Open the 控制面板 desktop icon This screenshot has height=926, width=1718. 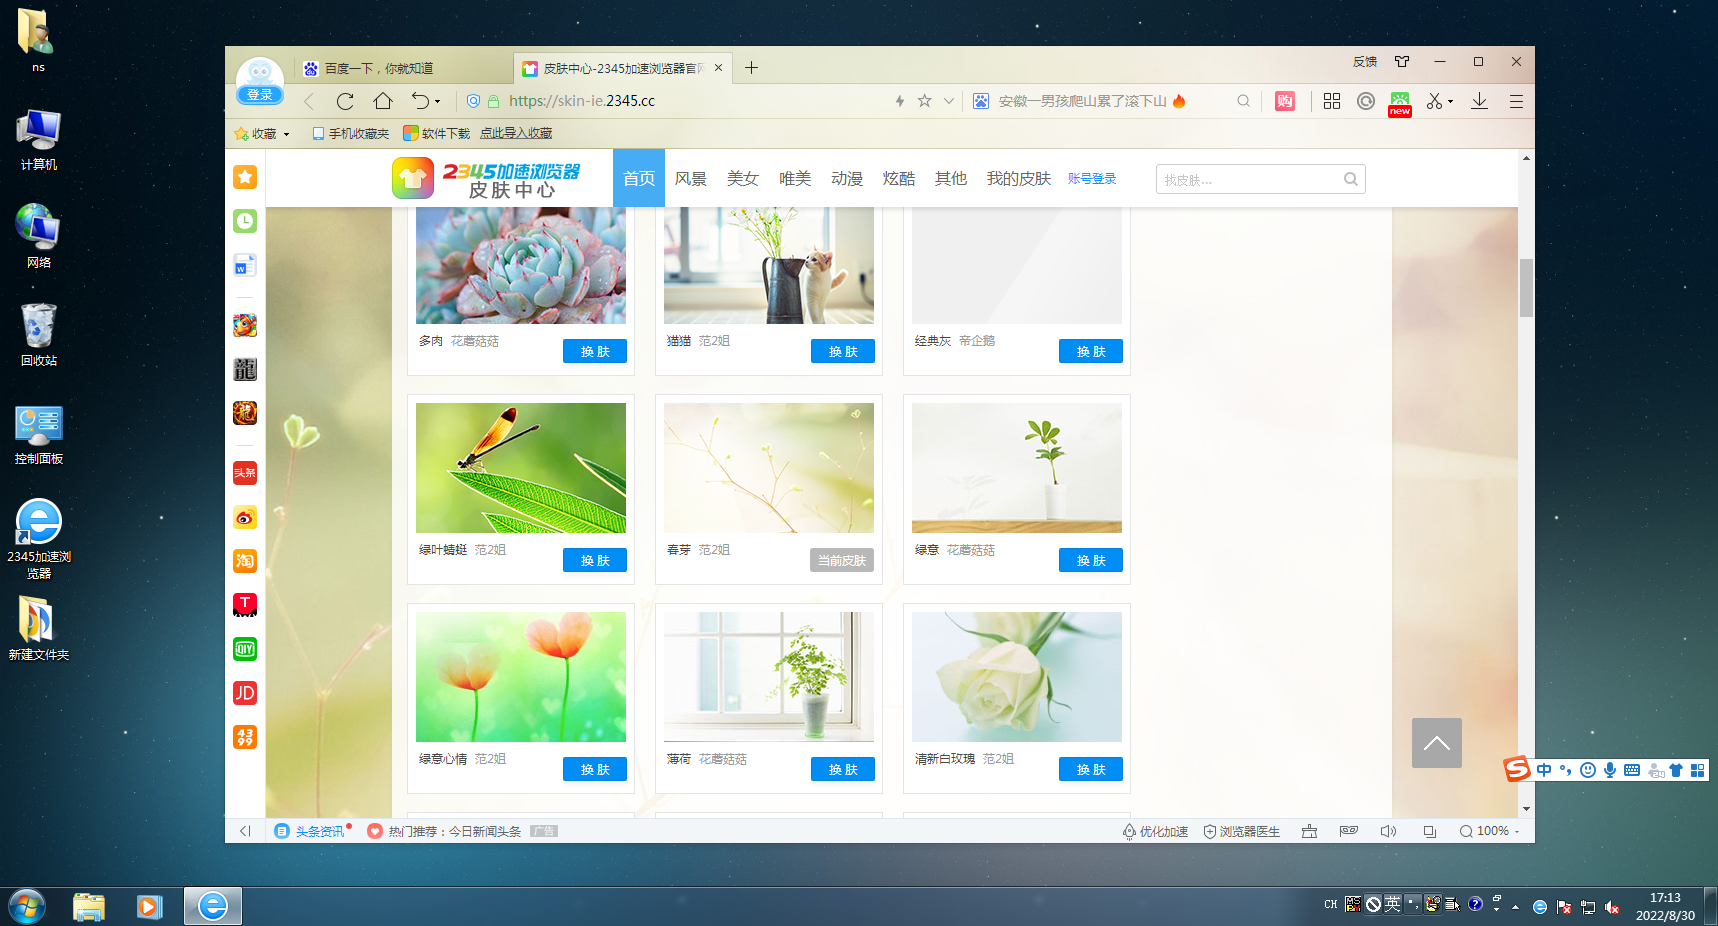pyautogui.click(x=39, y=434)
